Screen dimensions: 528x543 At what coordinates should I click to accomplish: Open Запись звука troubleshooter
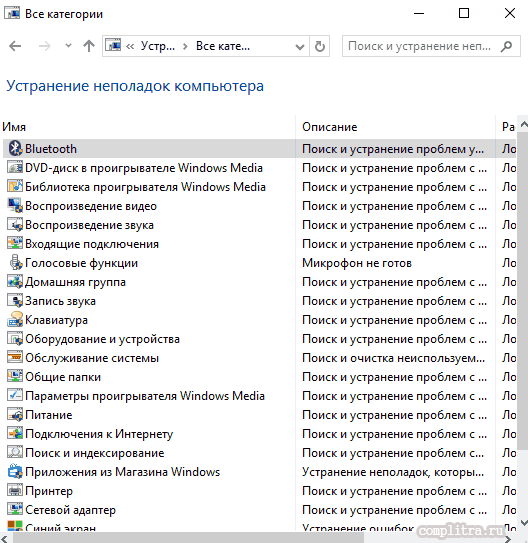(x=60, y=301)
